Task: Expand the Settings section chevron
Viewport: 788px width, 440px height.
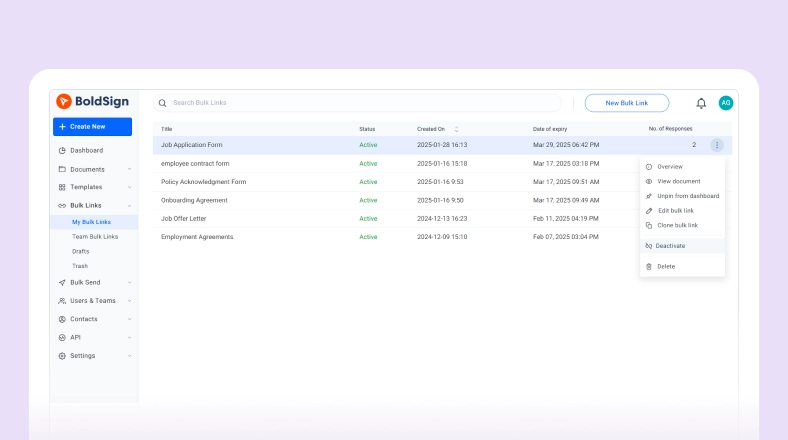Action: (129, 356)
